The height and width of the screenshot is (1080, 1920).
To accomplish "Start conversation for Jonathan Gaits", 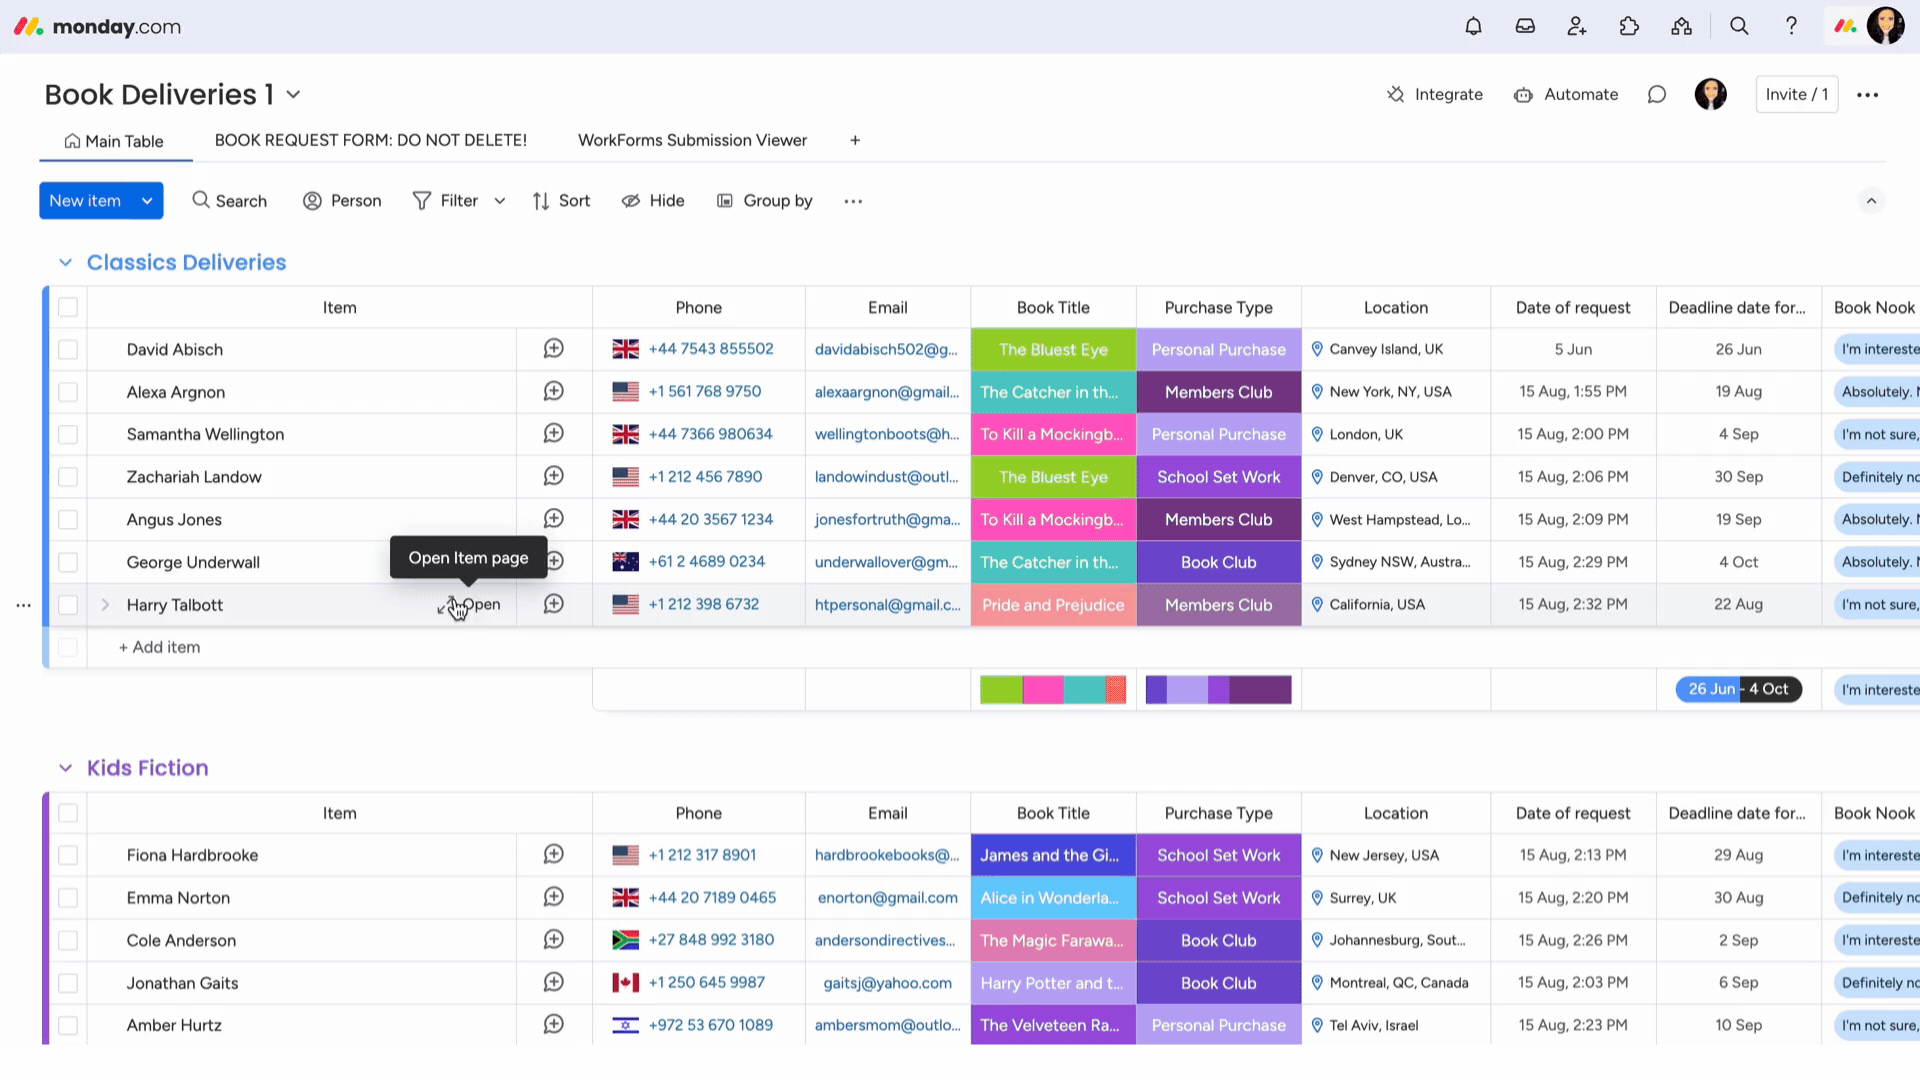I will point(554,983).
